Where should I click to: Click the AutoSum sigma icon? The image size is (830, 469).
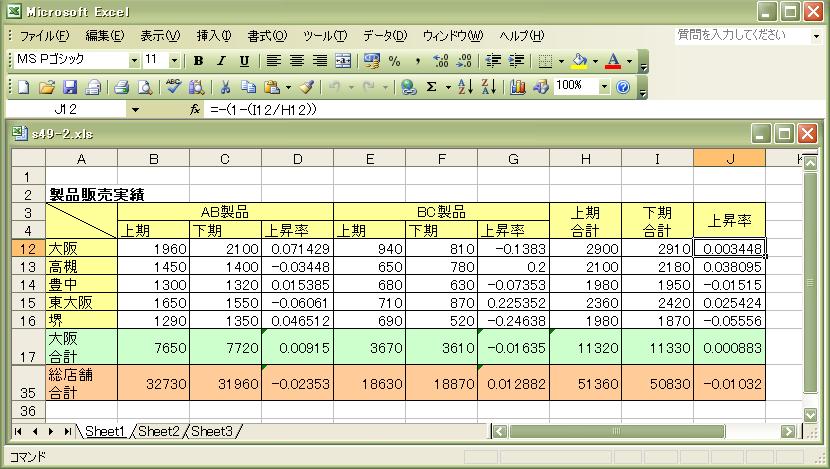point(431,86)
